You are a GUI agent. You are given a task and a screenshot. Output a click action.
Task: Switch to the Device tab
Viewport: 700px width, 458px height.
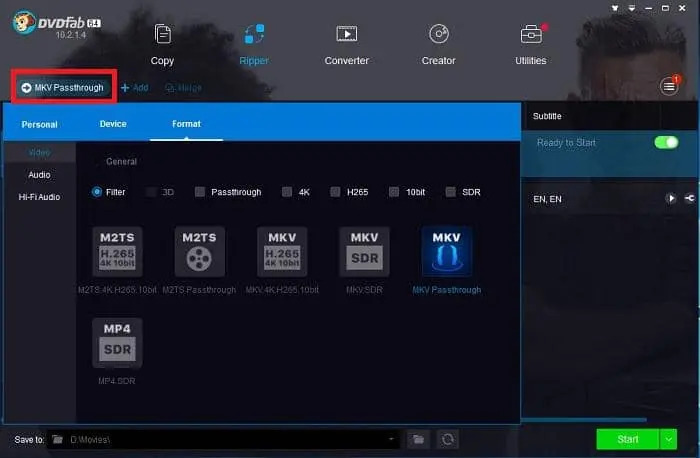(x=113, y=124)
